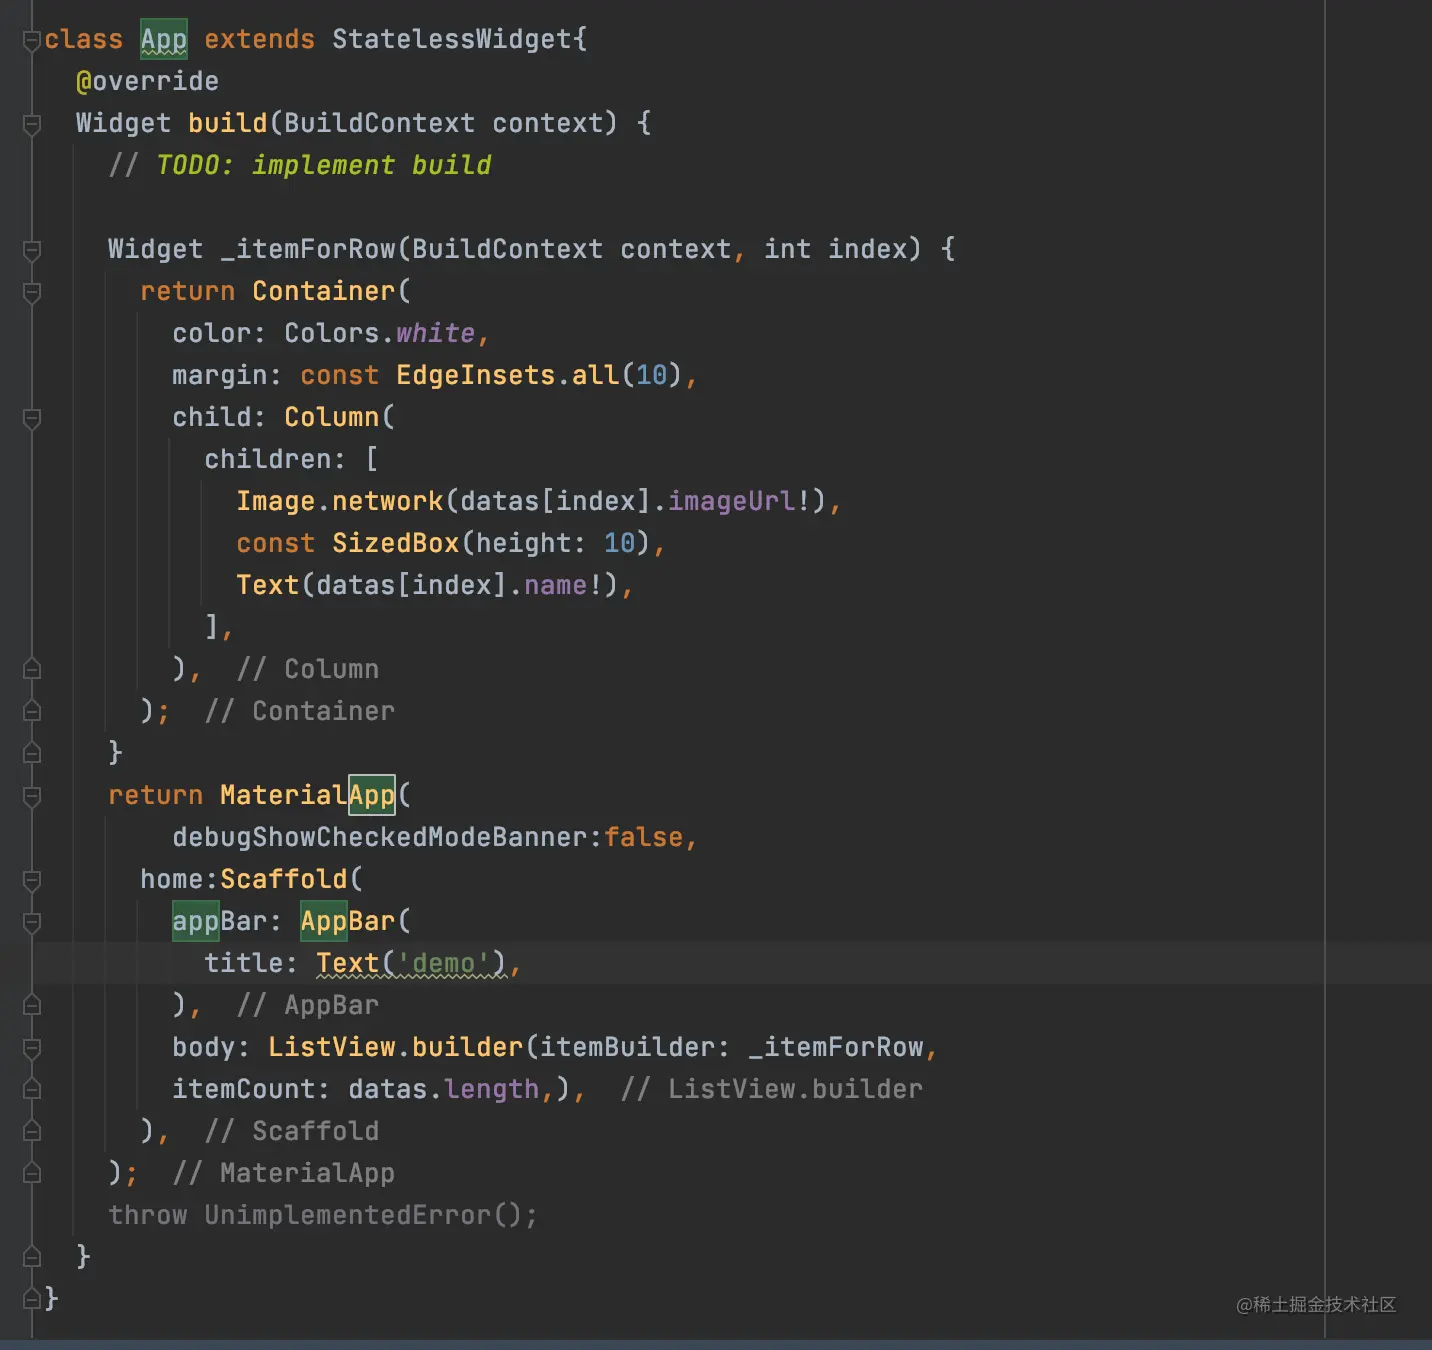Click the fold-end marker beside '// MaterialApp' hint
The width and height of the screenshot is (1432, 1350).
(32, 1173)
